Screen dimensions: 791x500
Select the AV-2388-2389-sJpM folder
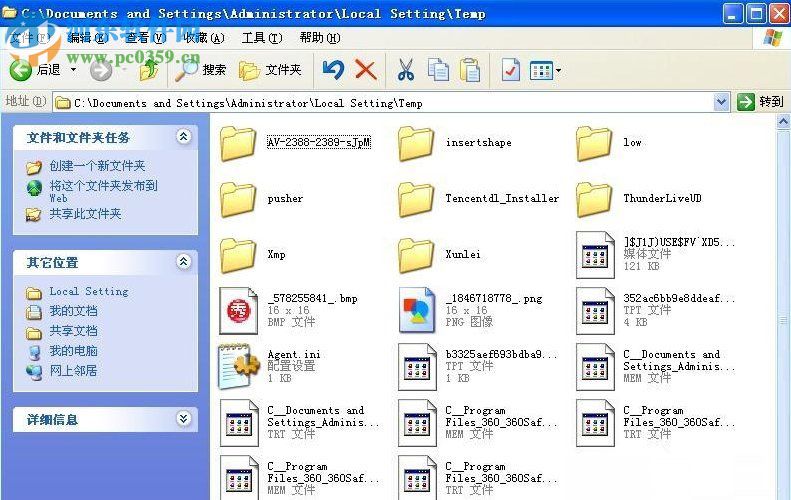[296, 143]
